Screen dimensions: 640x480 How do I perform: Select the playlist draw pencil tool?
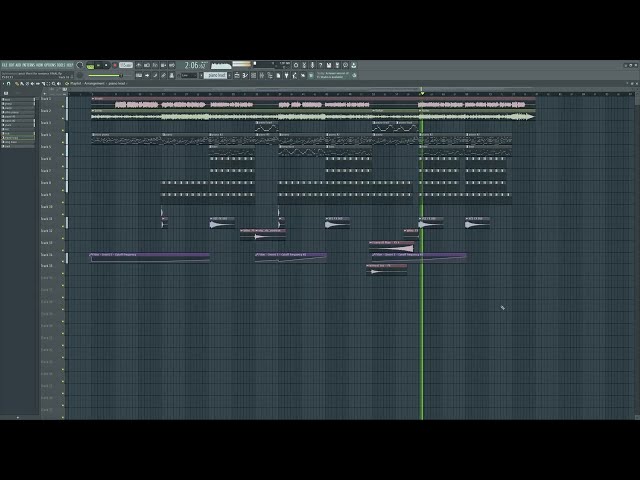17,83
